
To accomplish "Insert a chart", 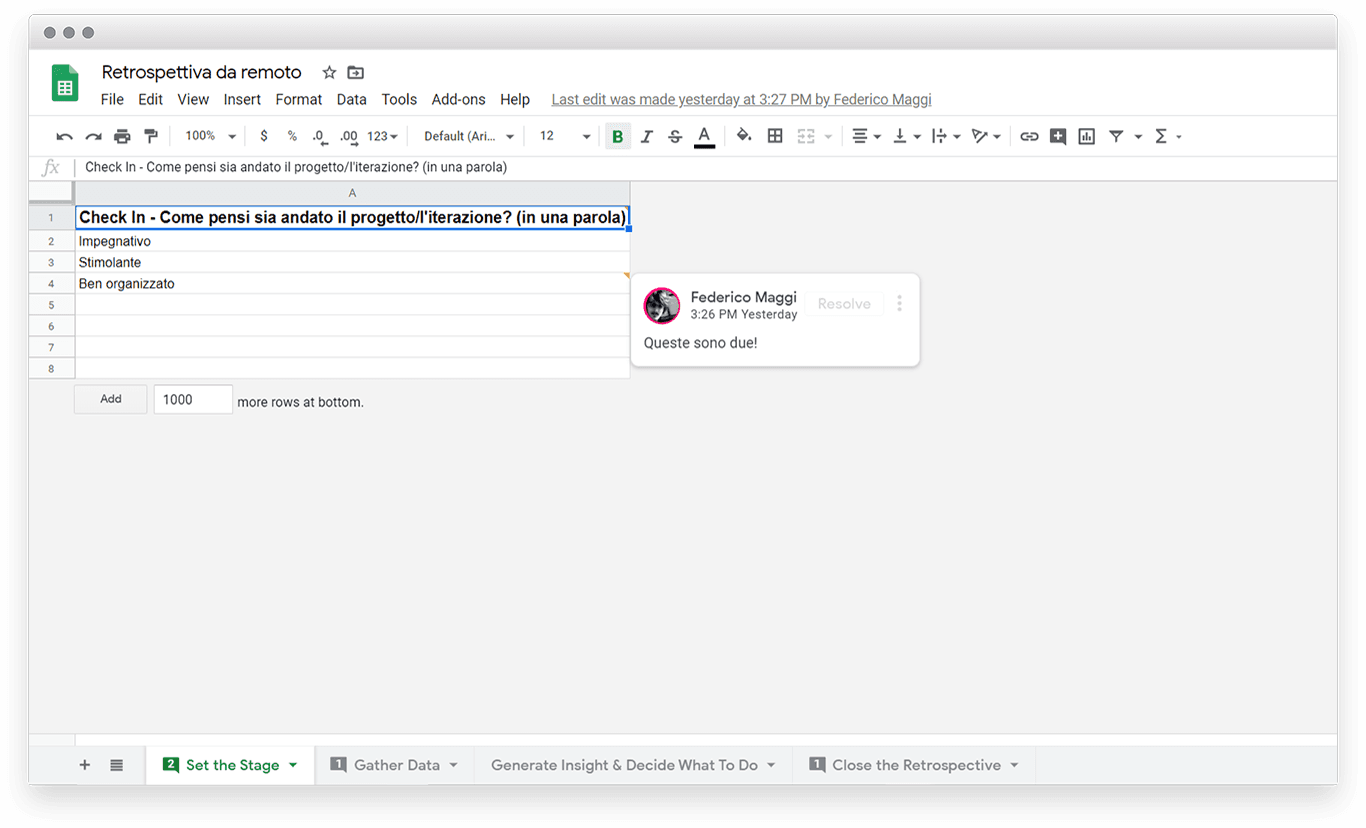I will coord(1087,137).
